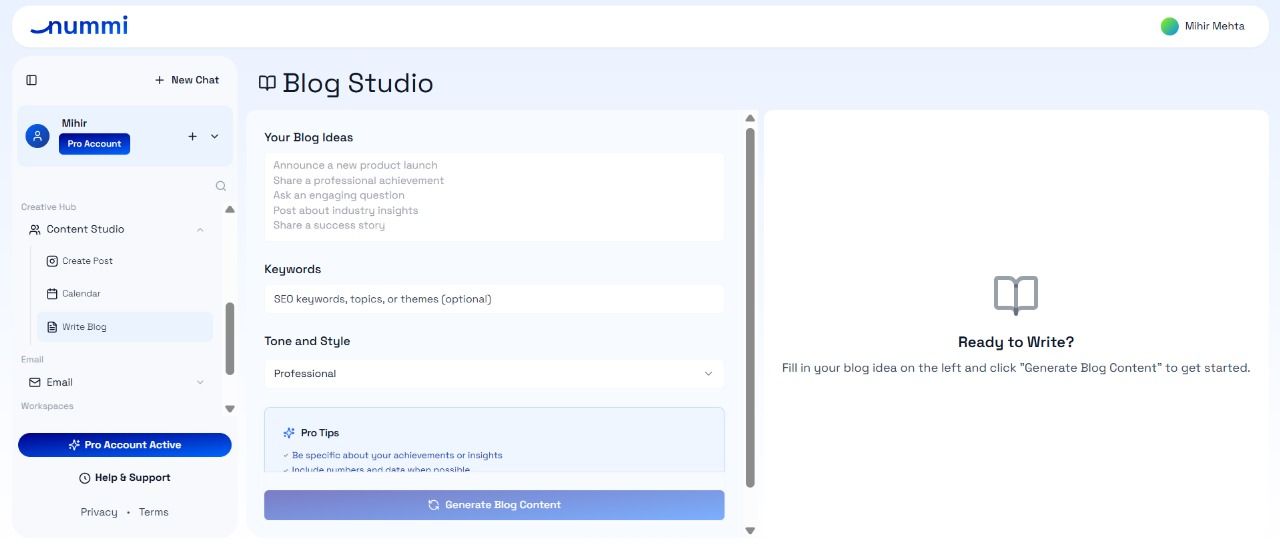This screenshot has height=544, width=1280.
Task: Expand the account chevron dropdown
Action: pyautogui.click(x=214, y=136)
